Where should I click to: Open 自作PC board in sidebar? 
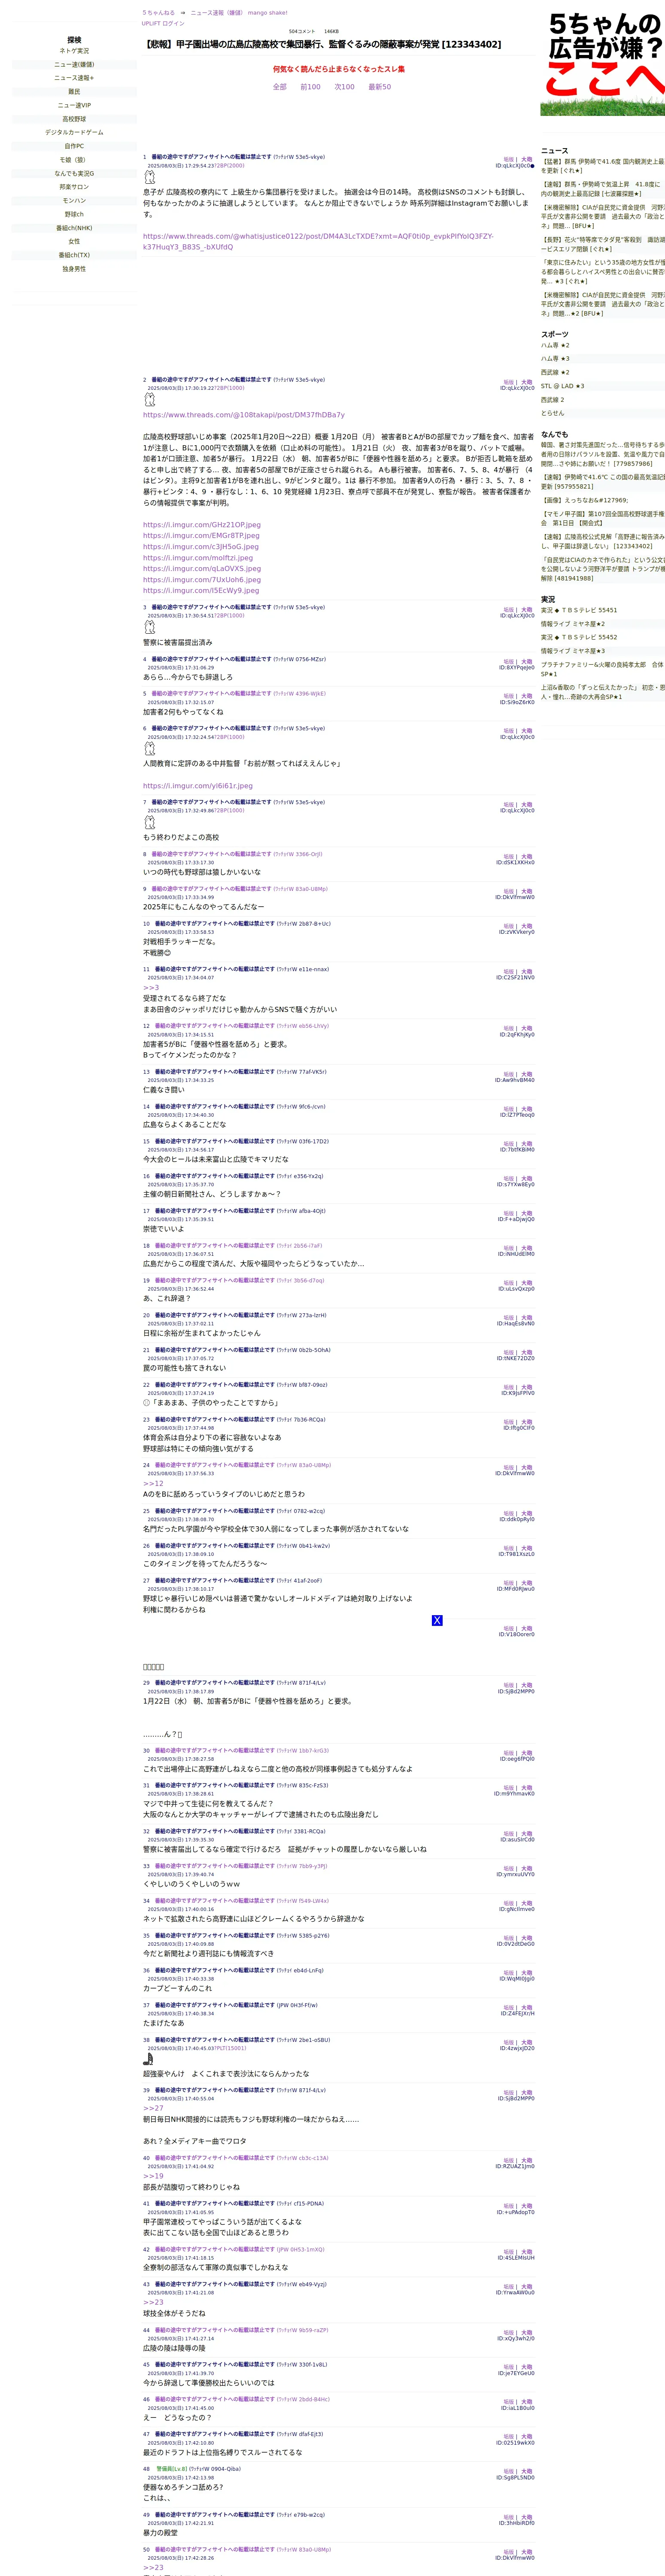pos(74,146)
